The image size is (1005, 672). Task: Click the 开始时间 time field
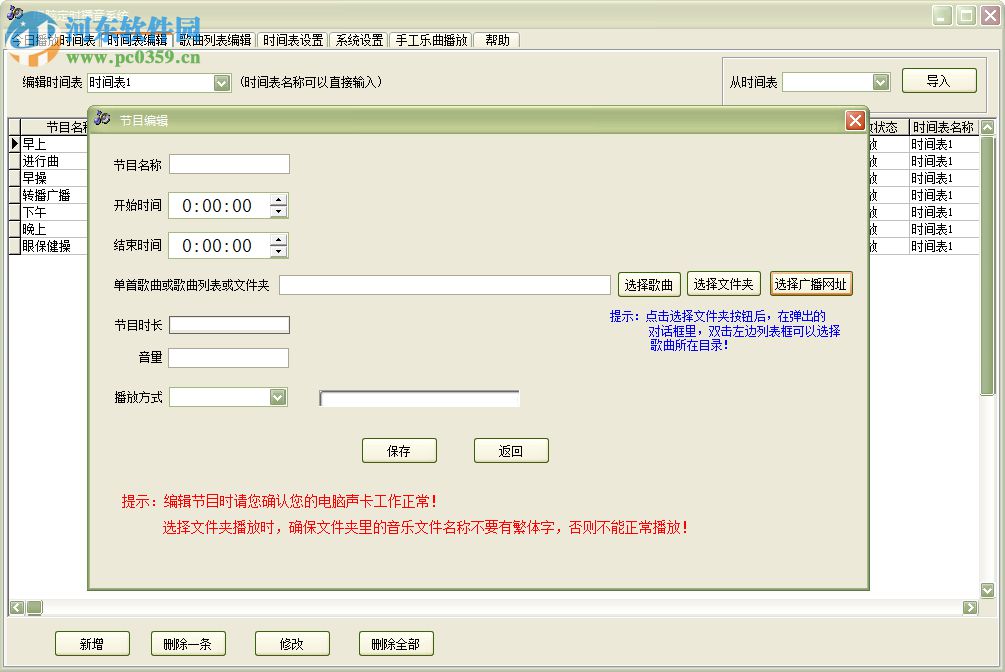point(218,206)
